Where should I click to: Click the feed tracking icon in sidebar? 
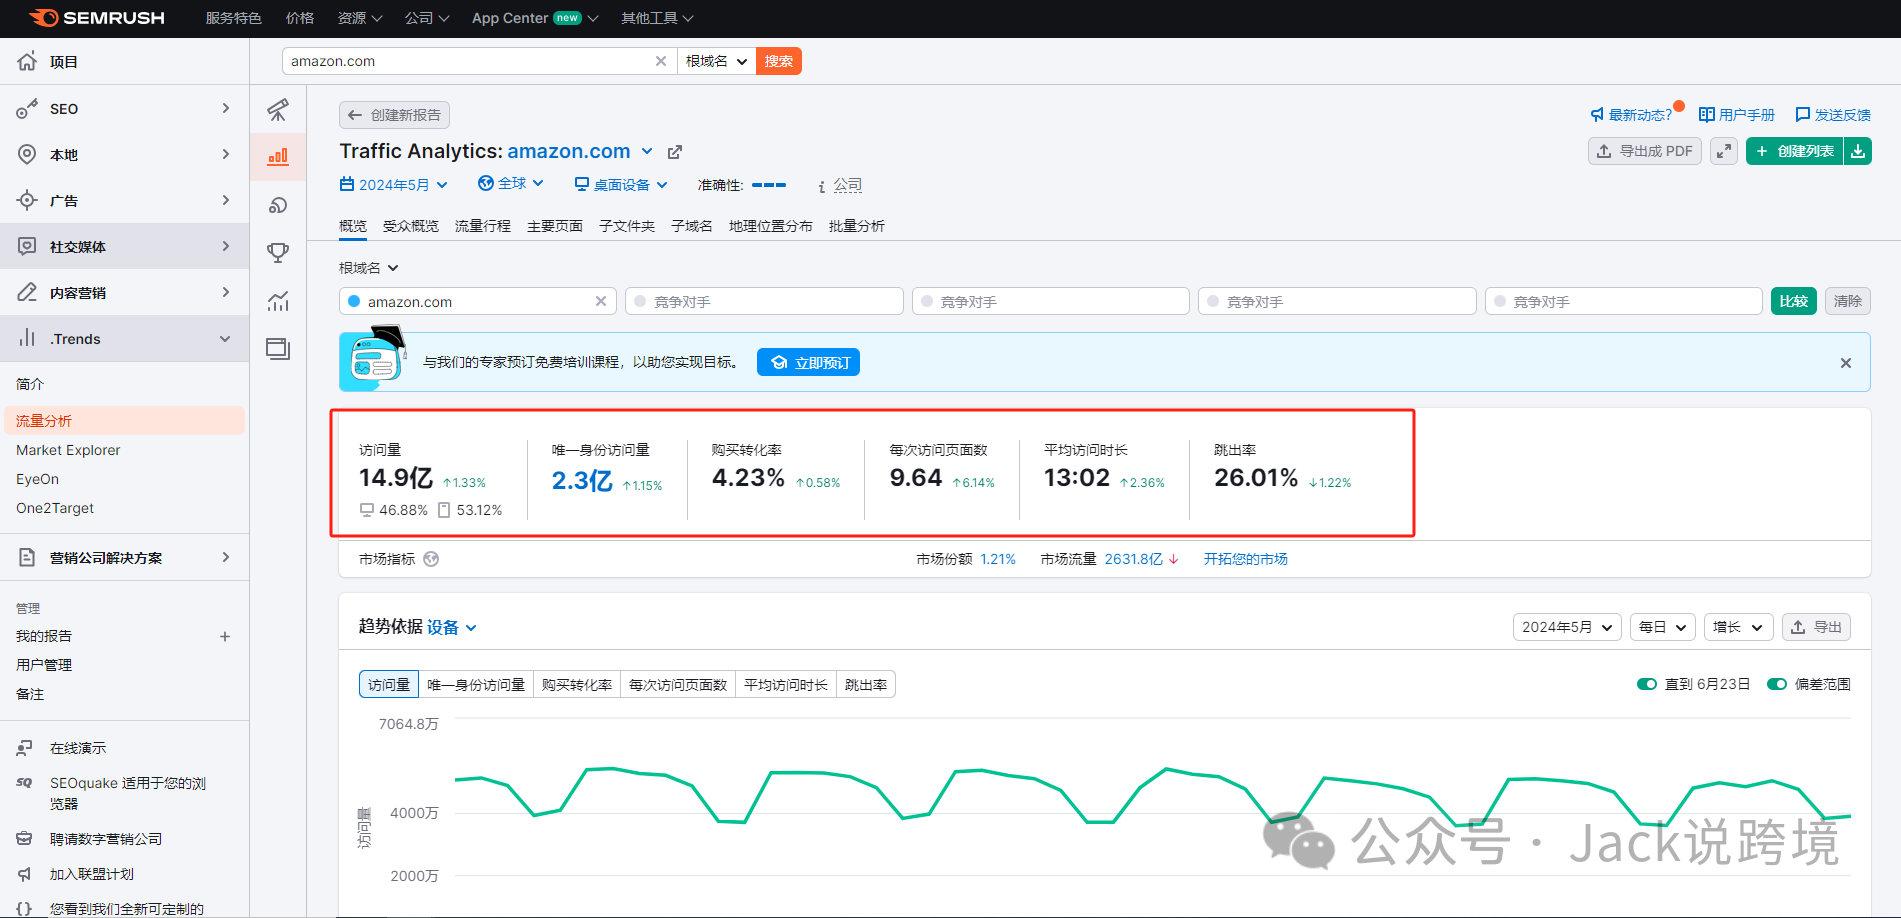pos(278,205)
